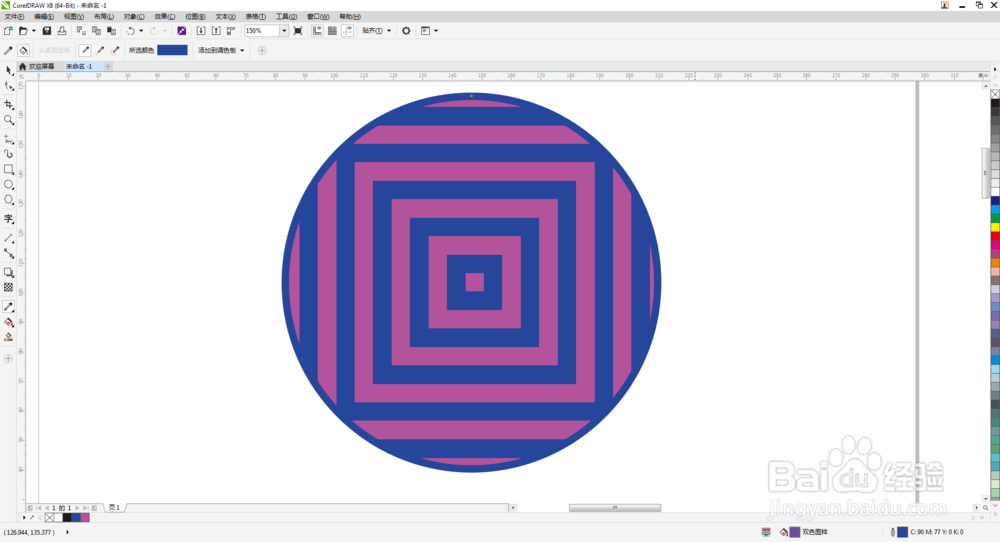Image resolution: width=1000 pixels, height=542 pixels.
Task: Toggle show guidelines button
Action: click(348, 31)
